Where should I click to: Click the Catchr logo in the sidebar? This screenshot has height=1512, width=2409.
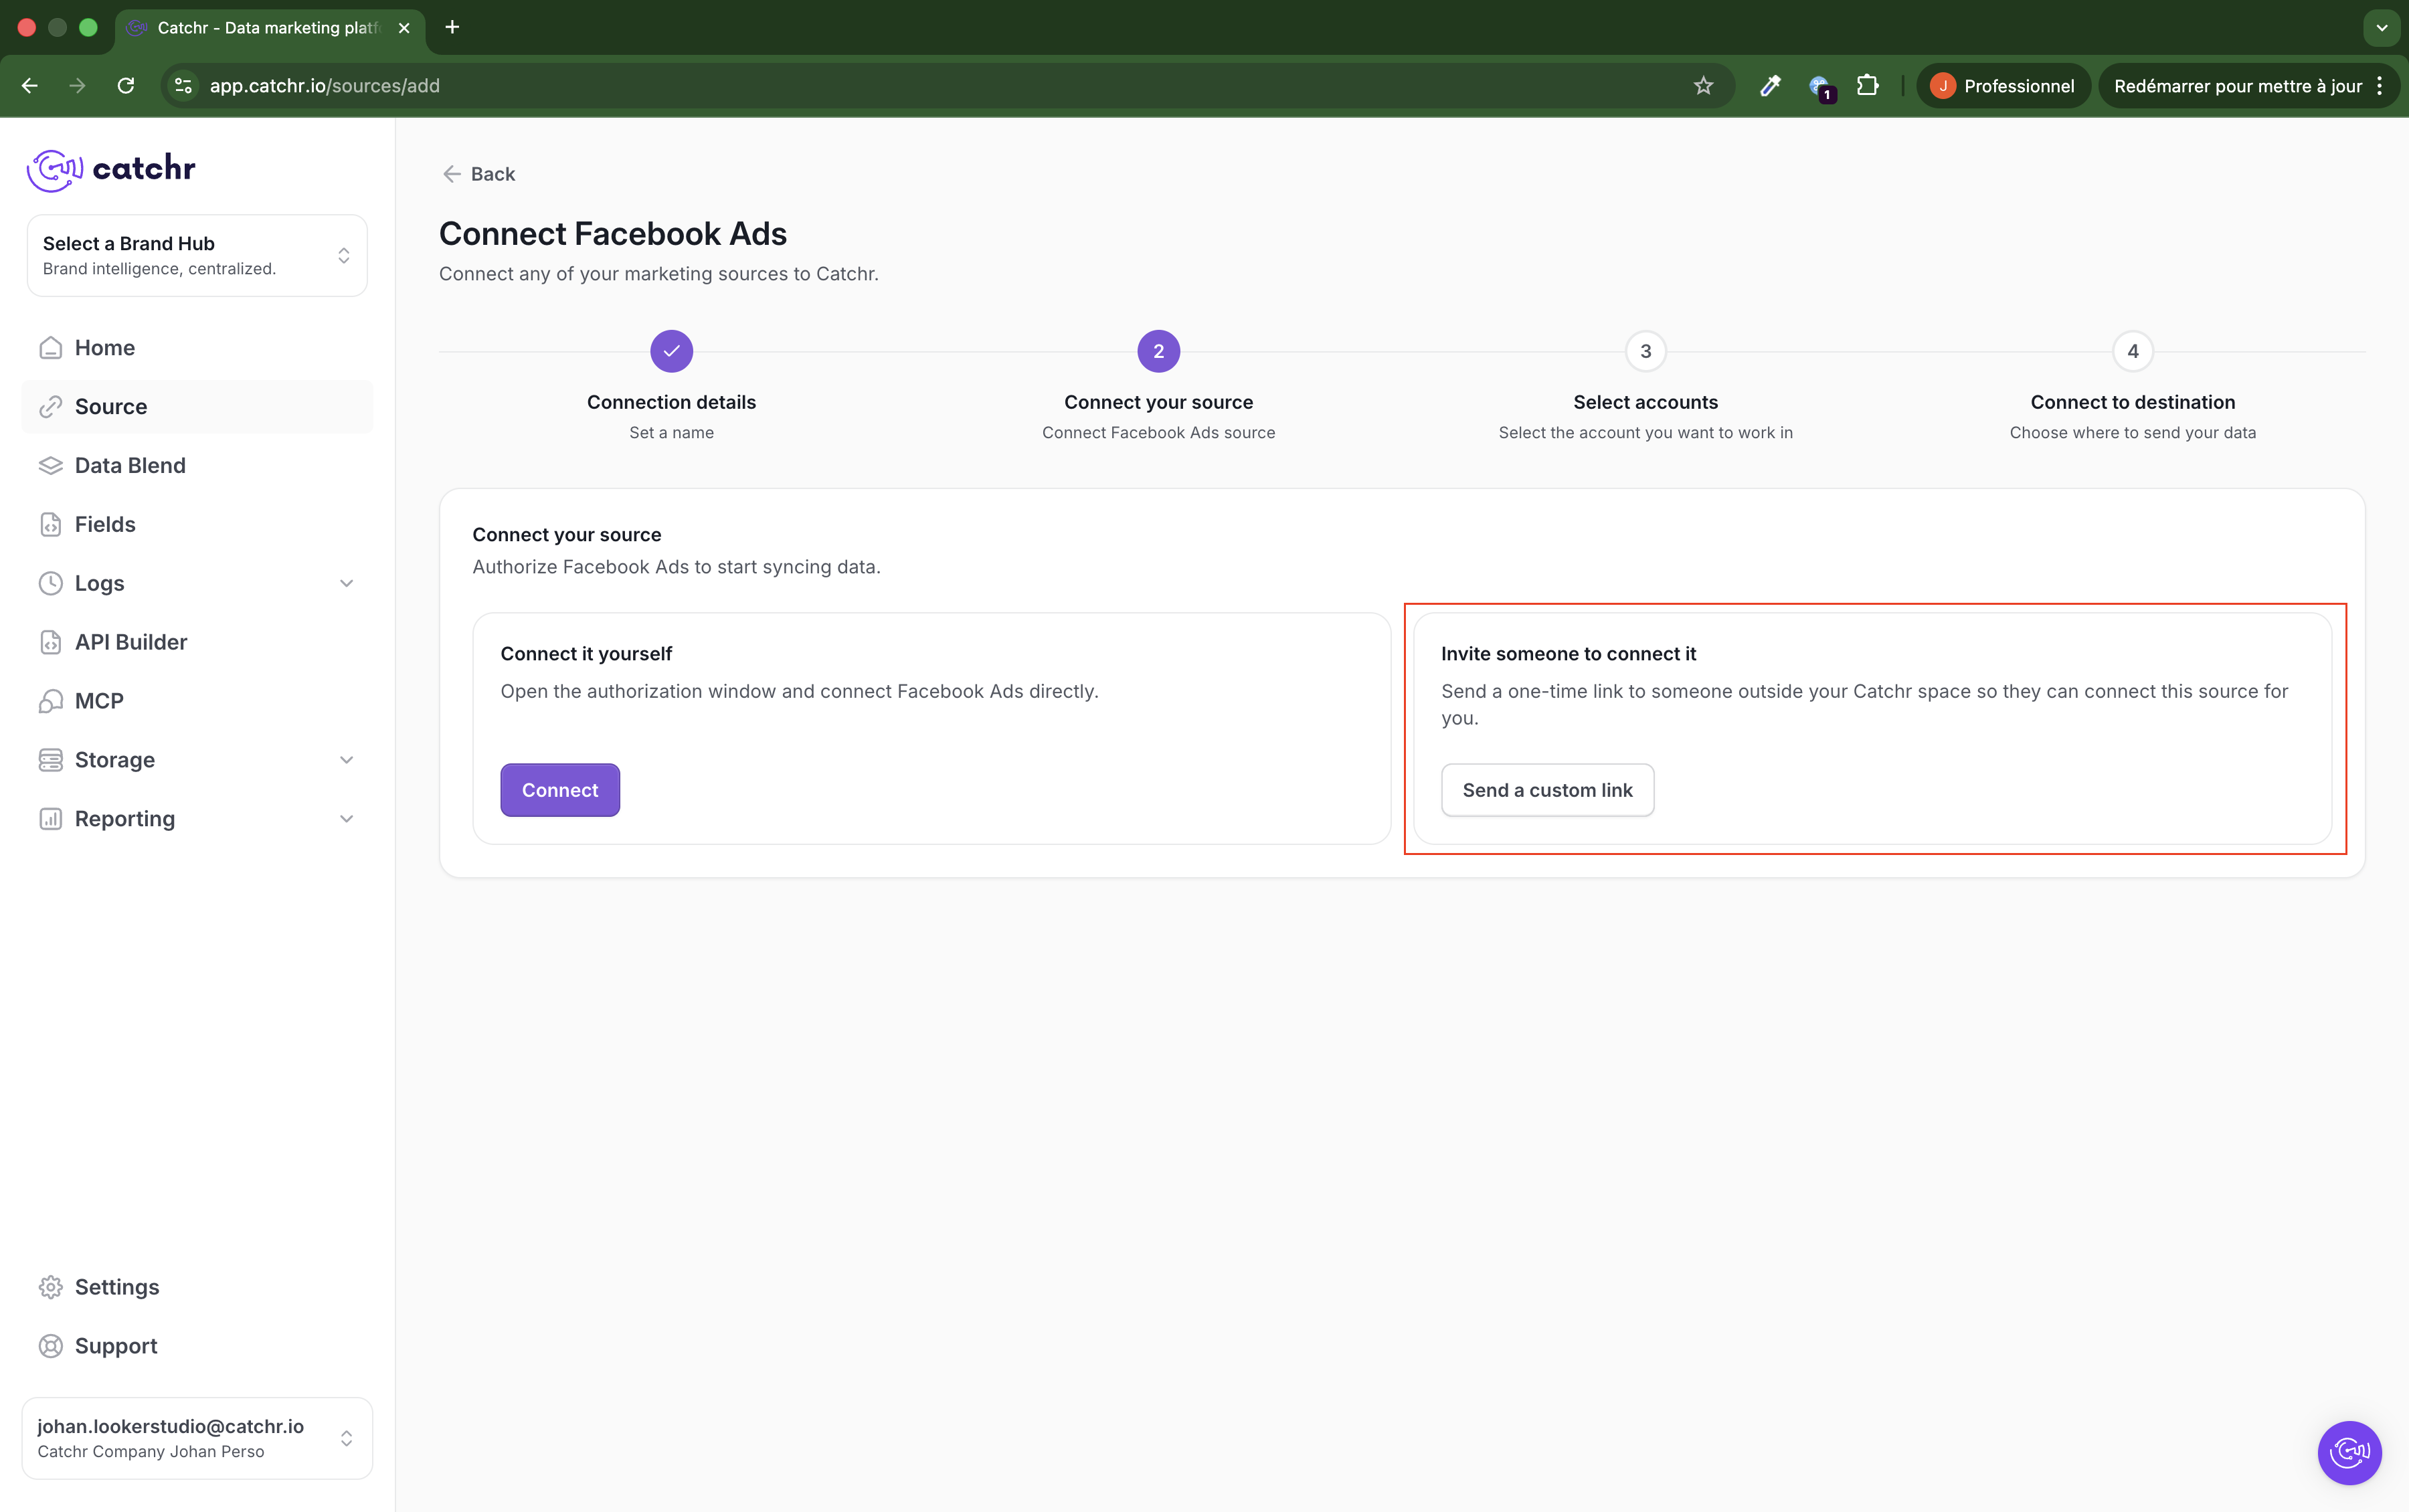click(x=111, y=169)
